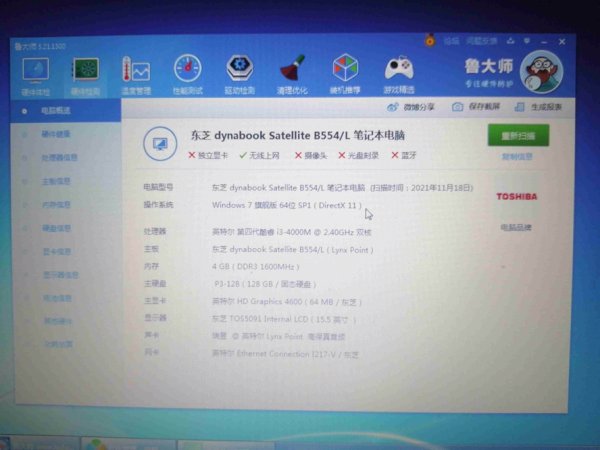Click the 光盘刻录 status indicator

click(359, 155)
